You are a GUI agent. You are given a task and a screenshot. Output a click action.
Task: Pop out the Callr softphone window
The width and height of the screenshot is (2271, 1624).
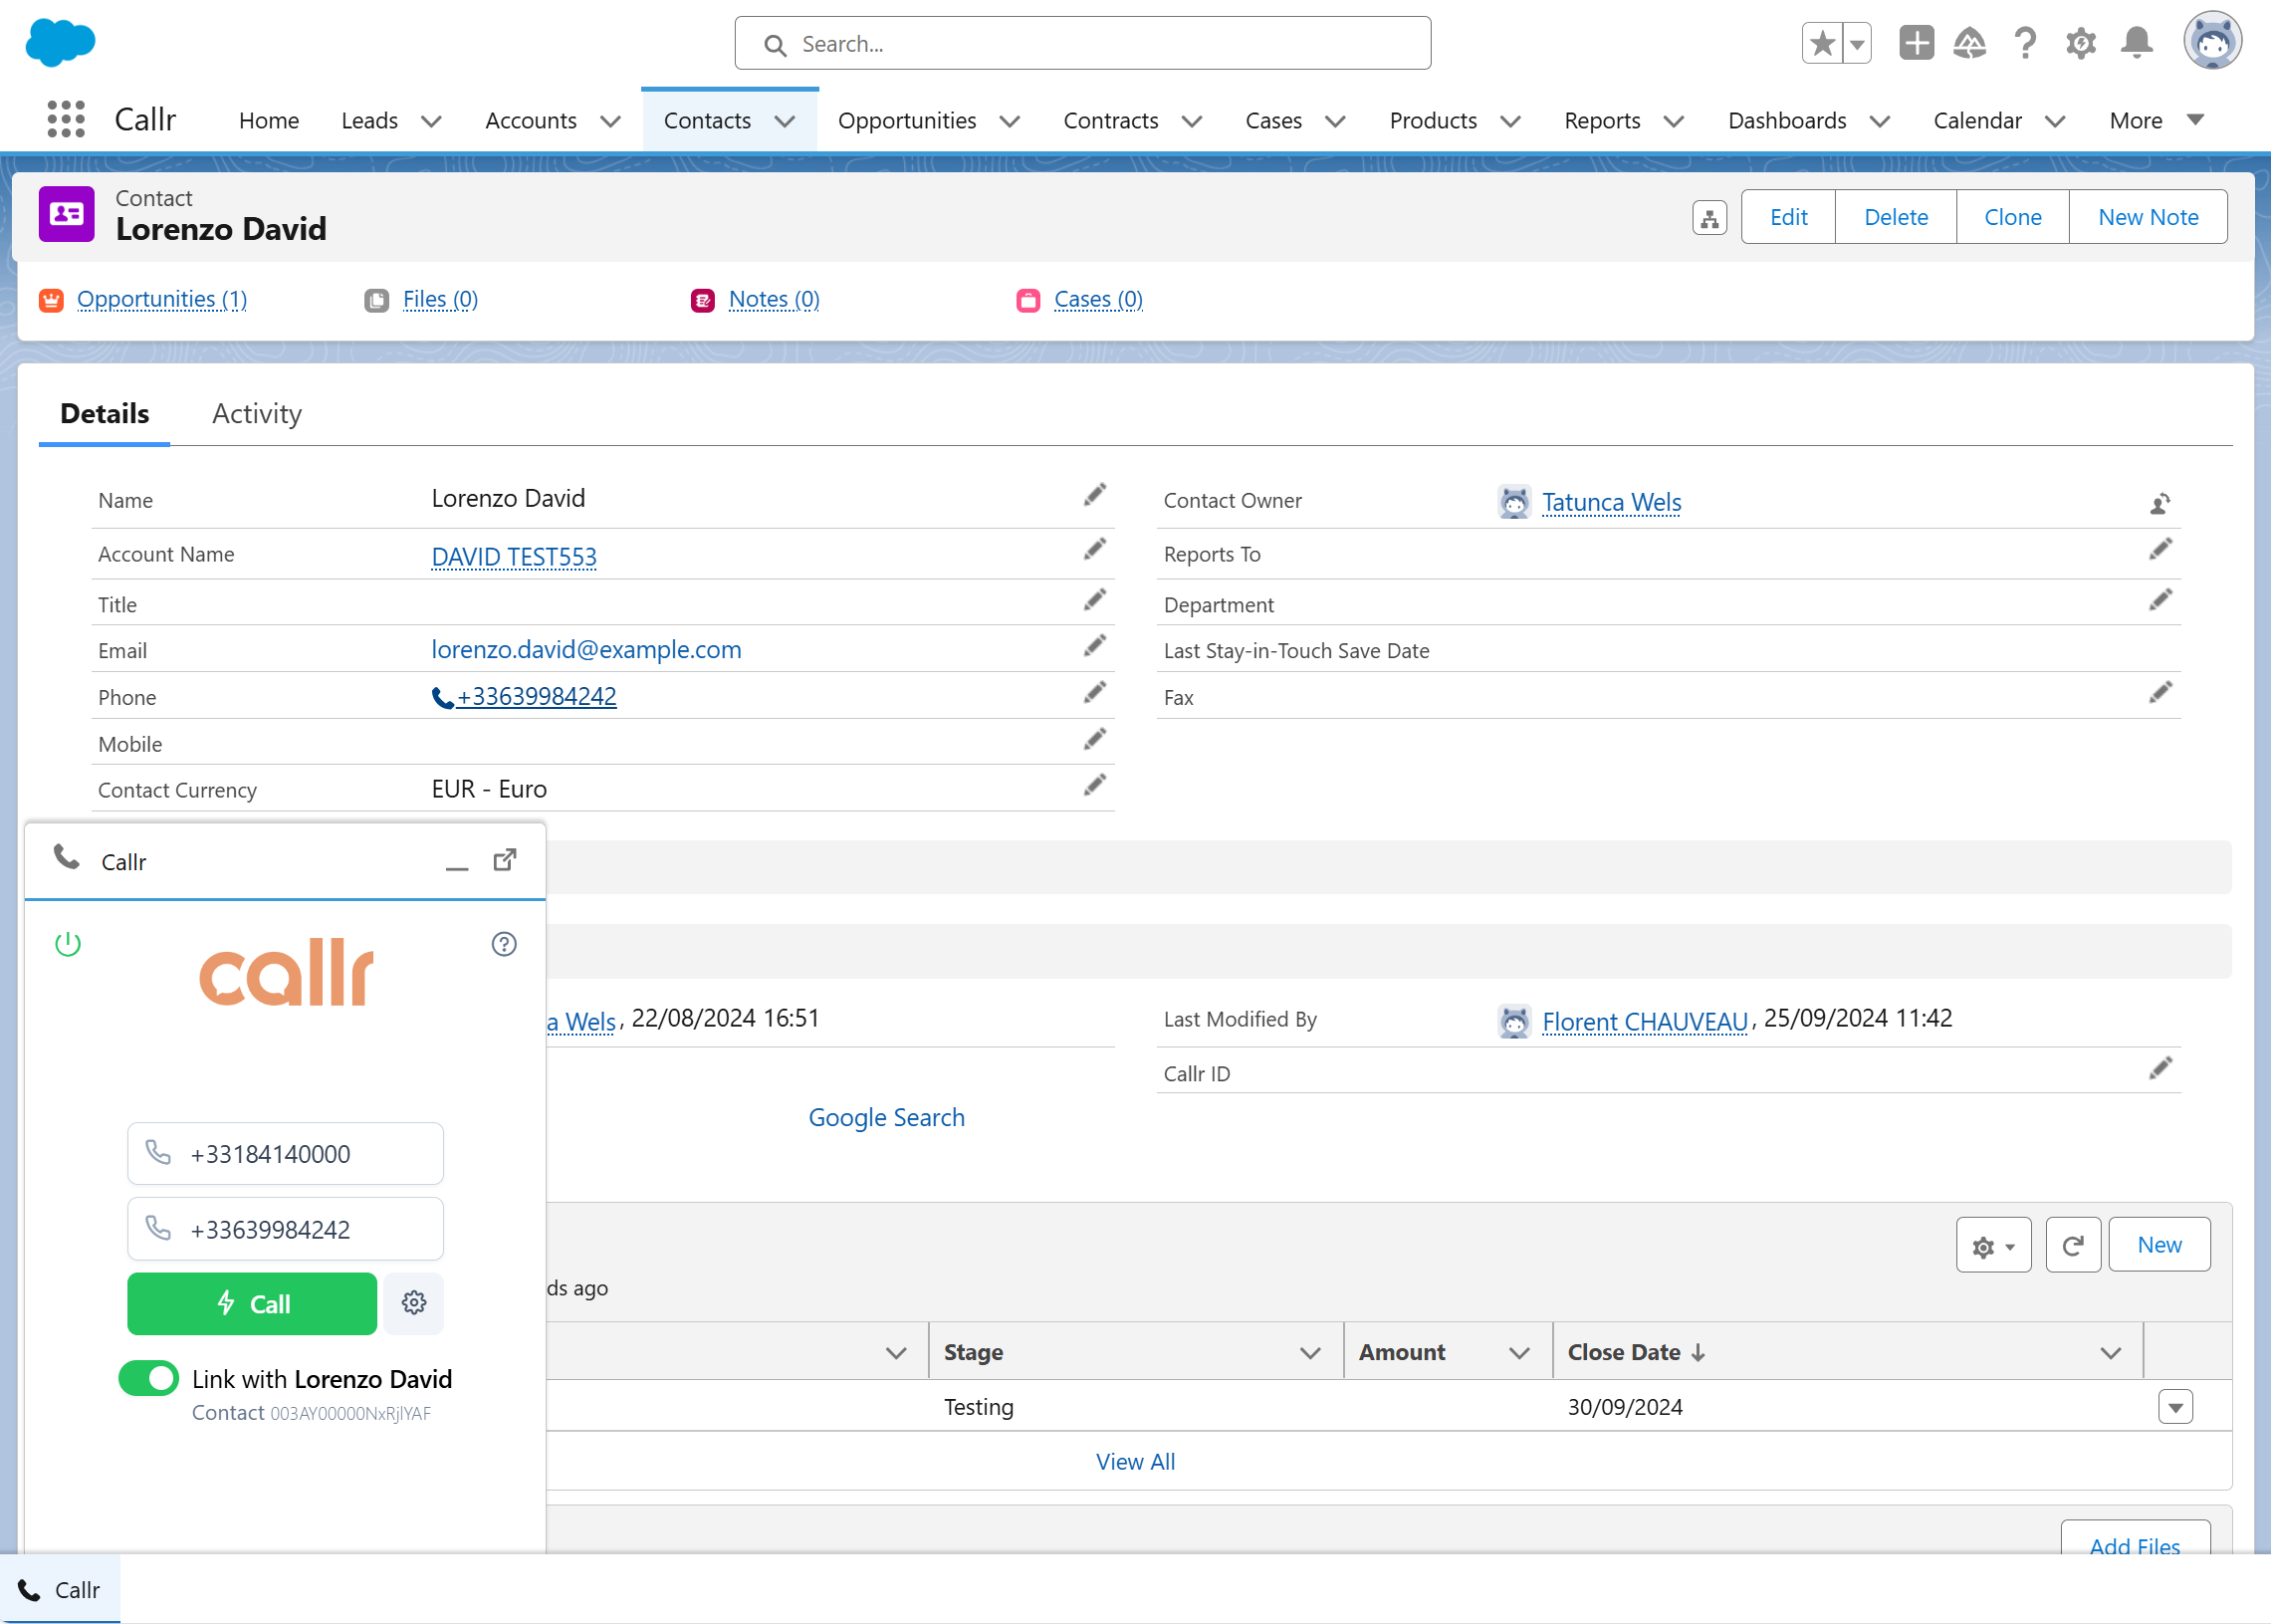505,860
